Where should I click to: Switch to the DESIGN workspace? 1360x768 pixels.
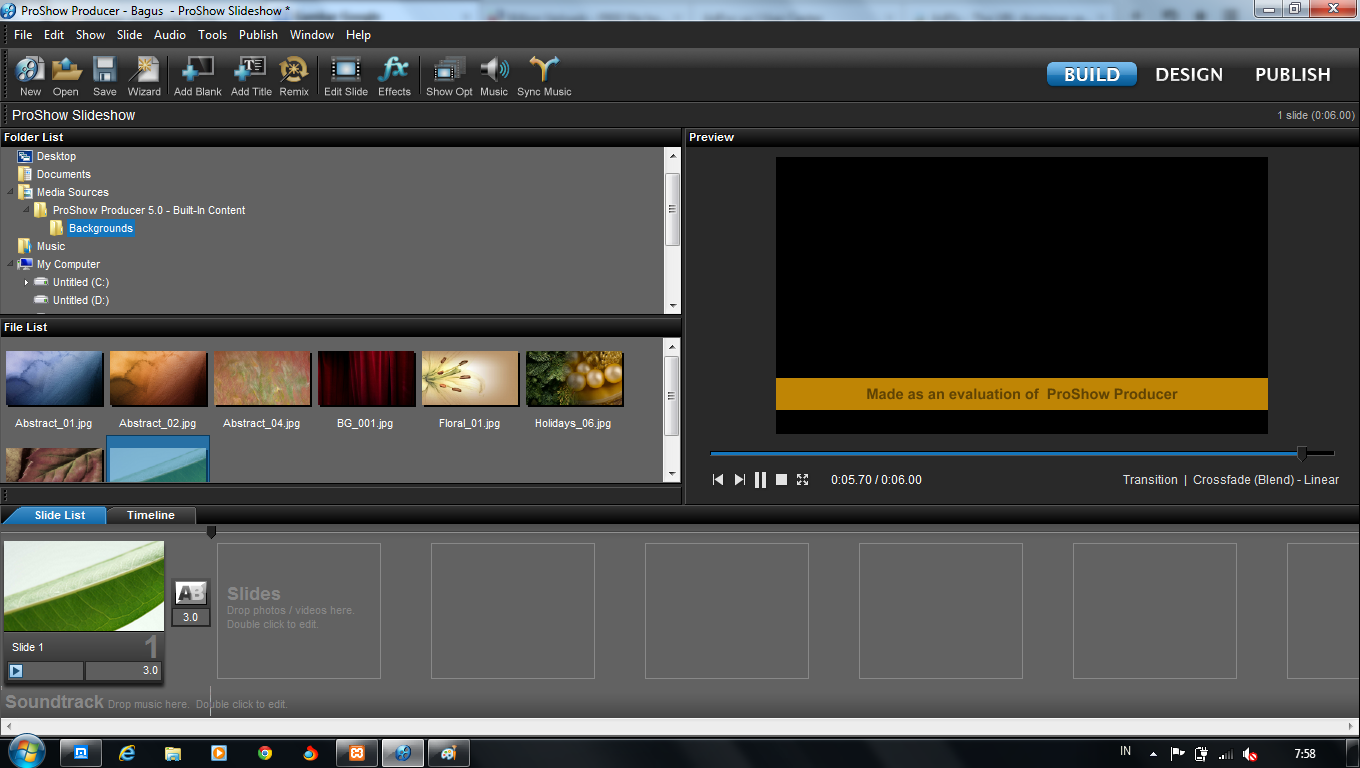pos(1189,74)
